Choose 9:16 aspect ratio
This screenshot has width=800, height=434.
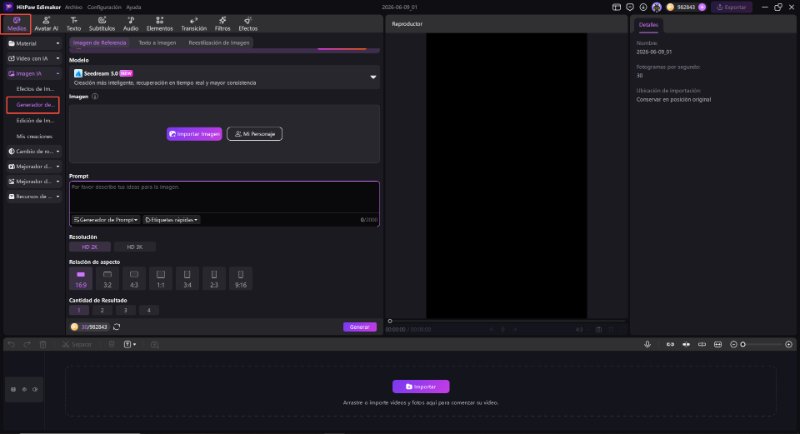coord(240,279)
